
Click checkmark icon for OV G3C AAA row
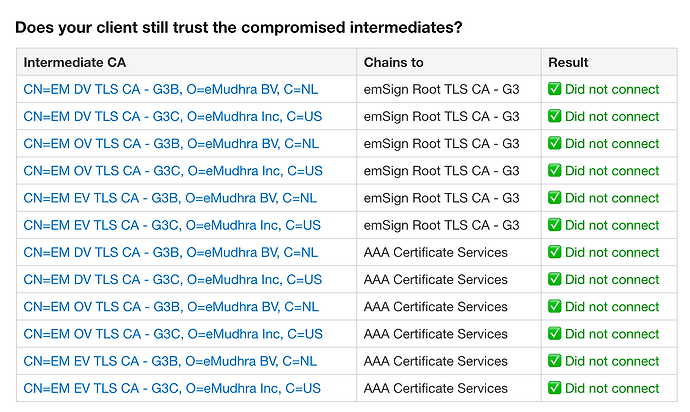(x=554, y=334)
